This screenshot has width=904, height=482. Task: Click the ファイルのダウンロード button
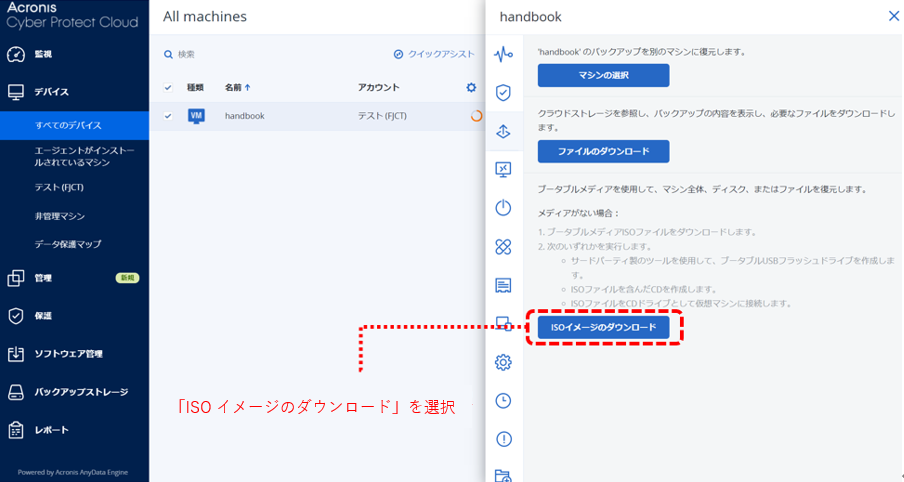pos(603,152)
